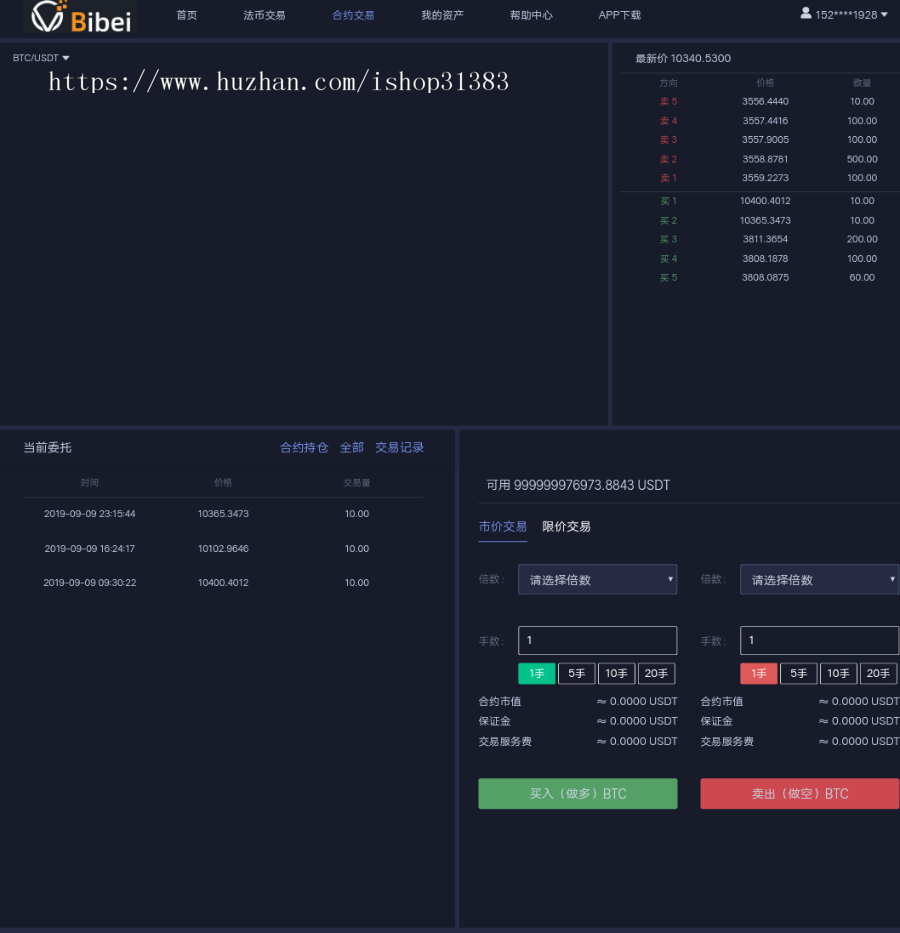Open the BTC/USDT pair dropdown
This screenshot has height=933, width=900.
click(41, 58)
